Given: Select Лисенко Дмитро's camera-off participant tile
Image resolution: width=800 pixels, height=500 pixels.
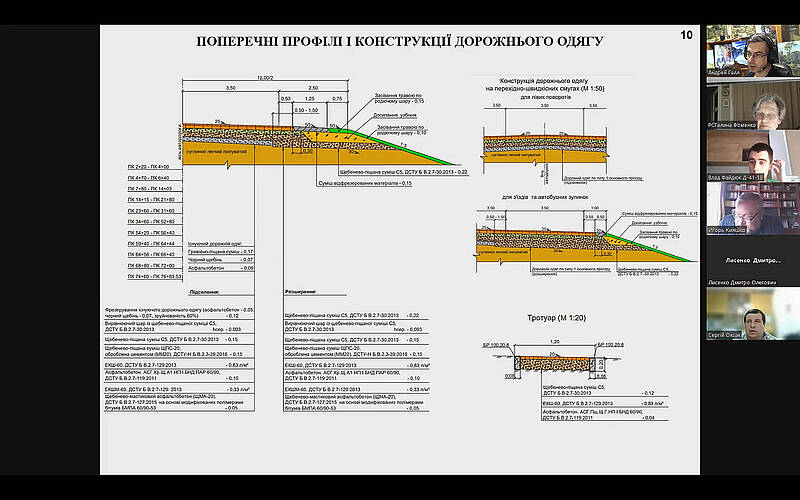Looking at the screenshot, I should pyautogui.click(x=753, y=261).
